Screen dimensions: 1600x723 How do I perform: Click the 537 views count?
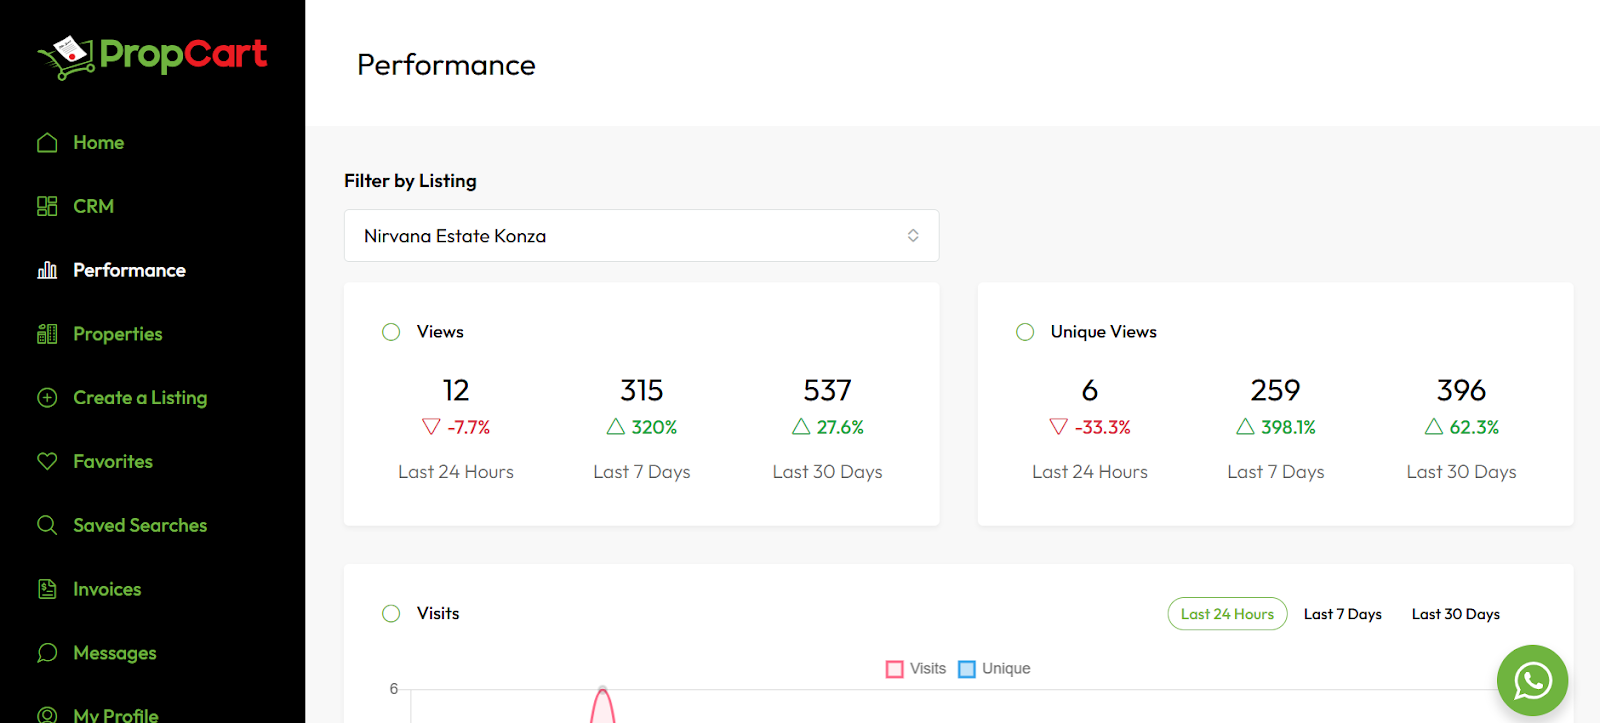coord(827,390)
